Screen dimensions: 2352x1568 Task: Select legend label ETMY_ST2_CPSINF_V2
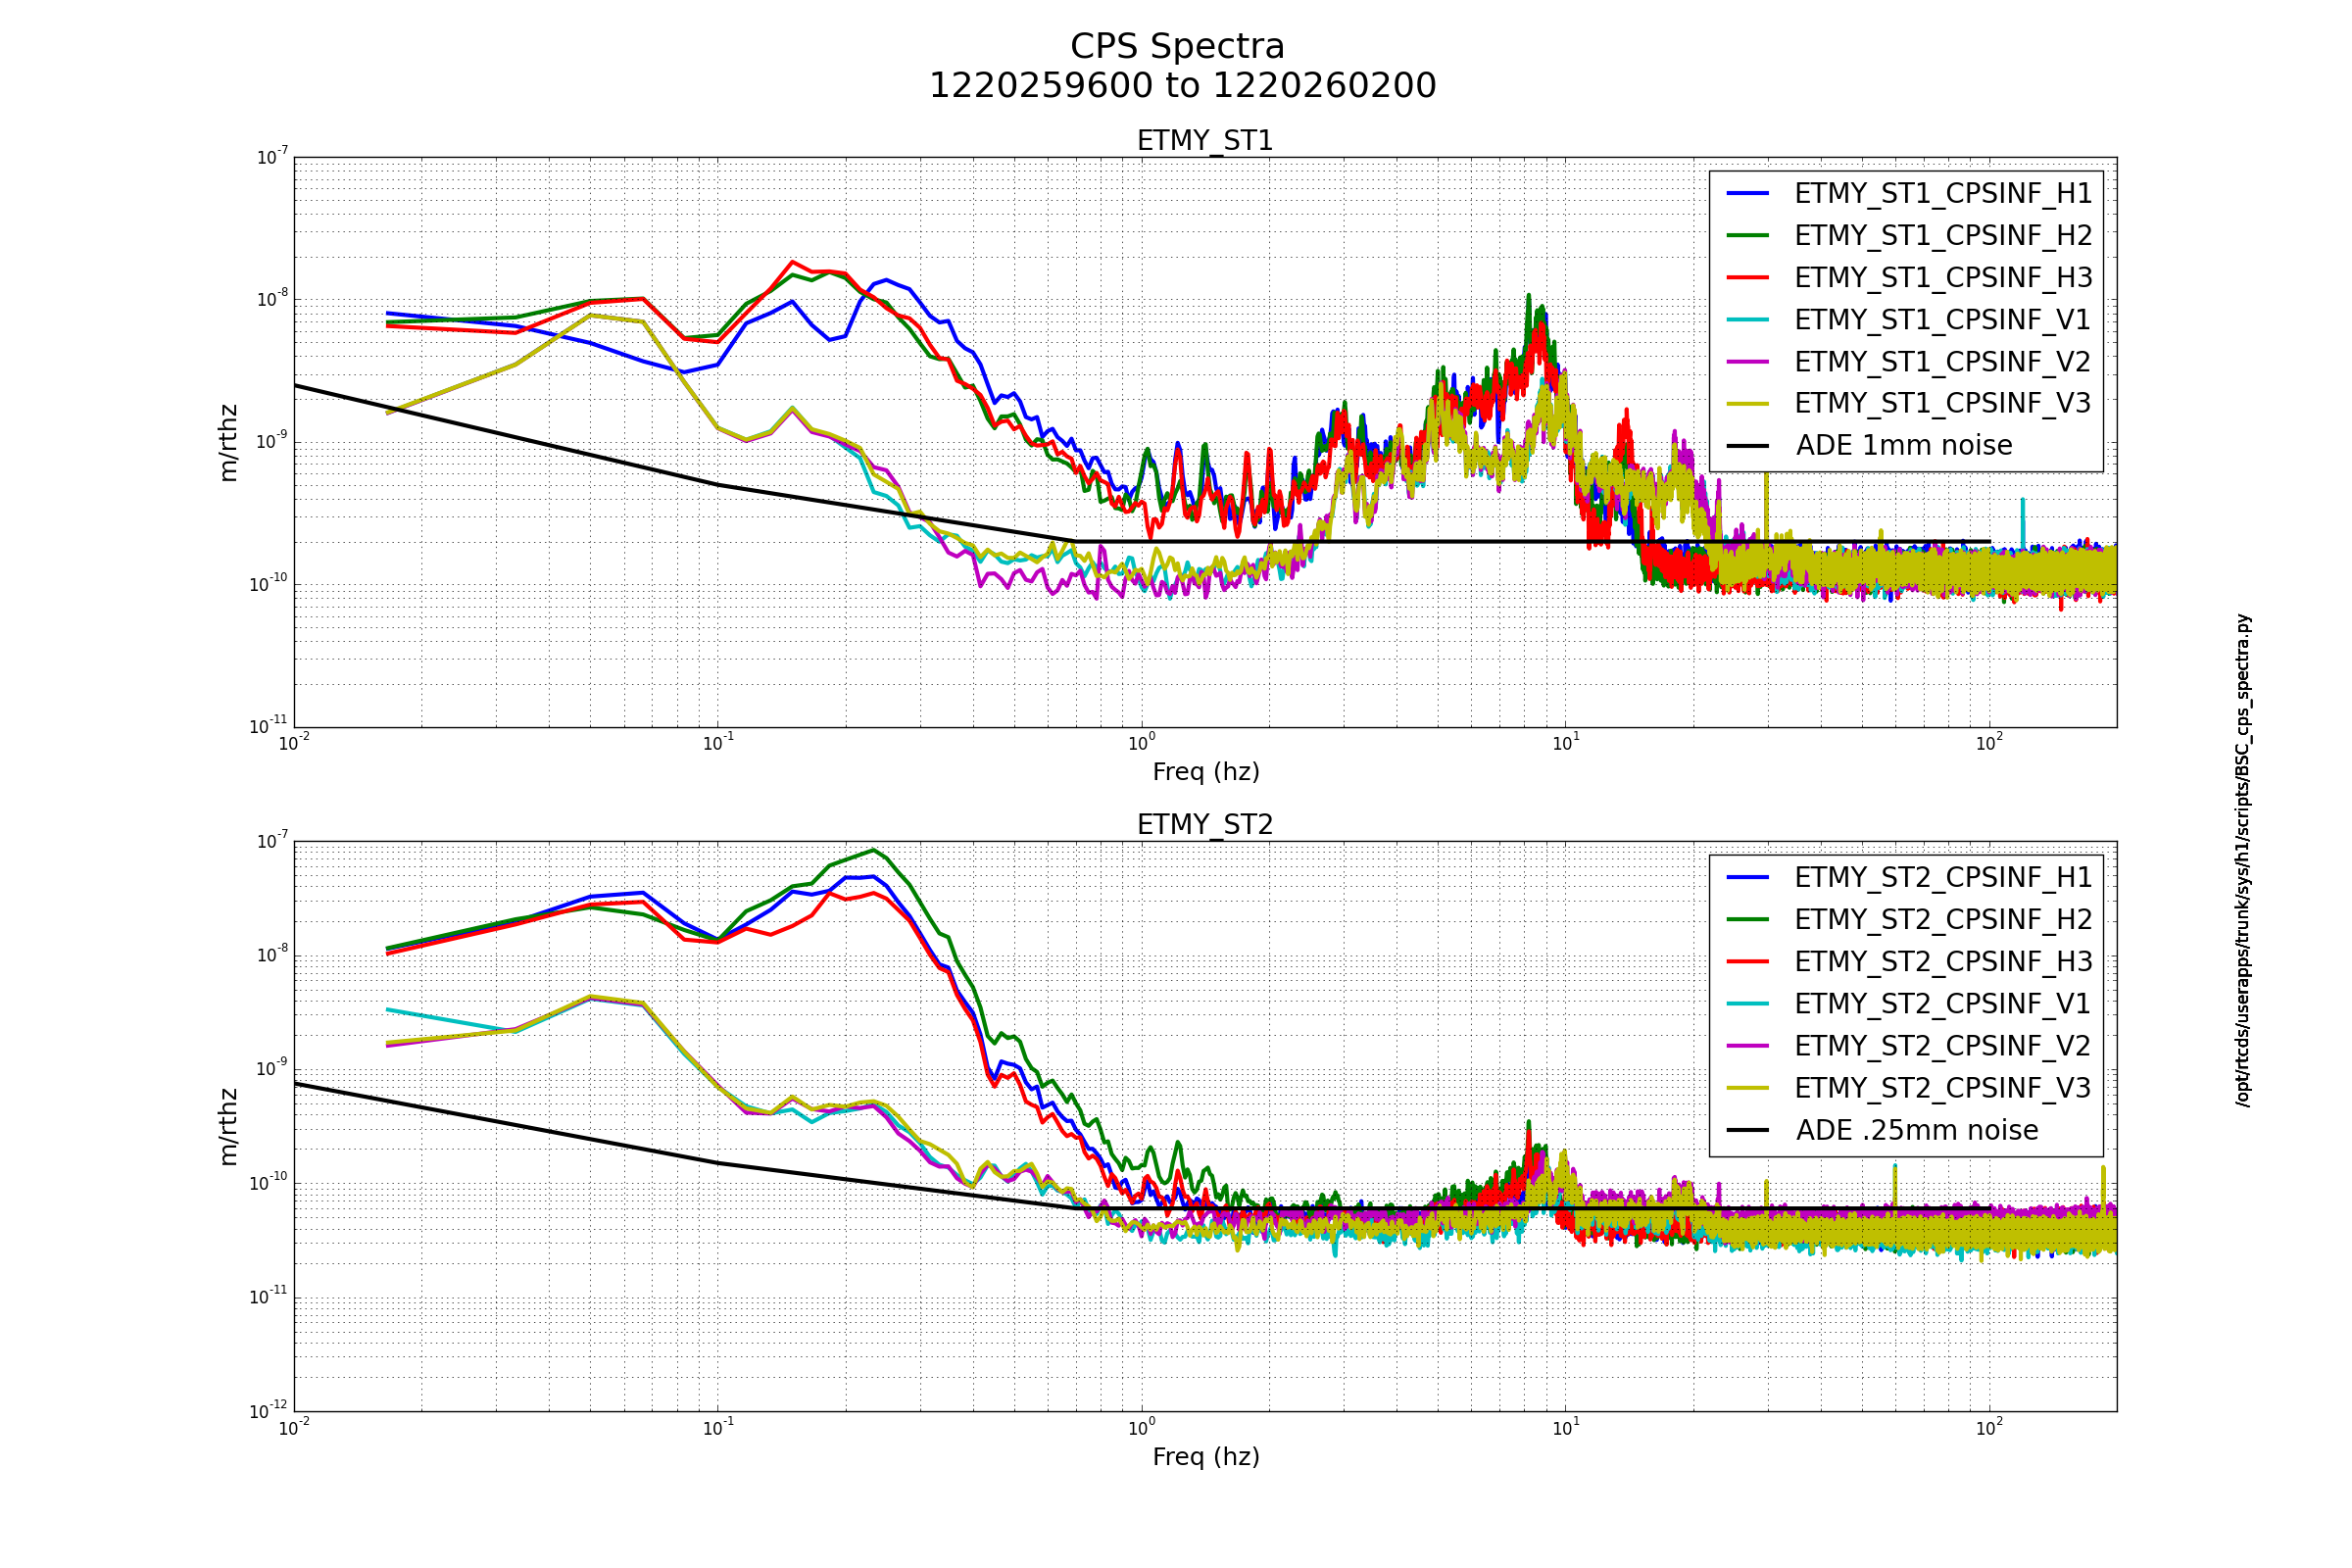(x=1942, y=1045)
